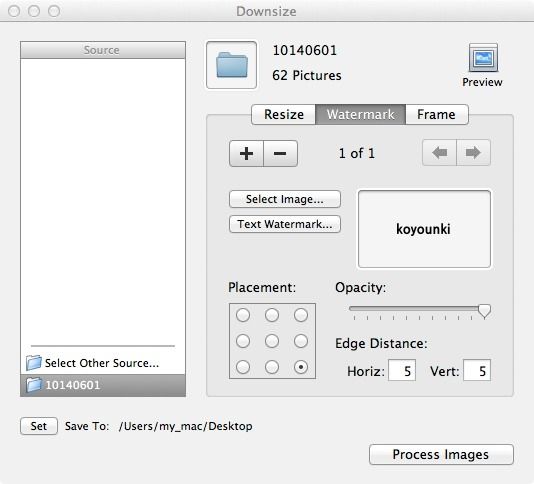Click the Select Image... button
Image resolution: width=534 pixels, height=484 pixels.
pyautogui.click(x=285, y=199)
